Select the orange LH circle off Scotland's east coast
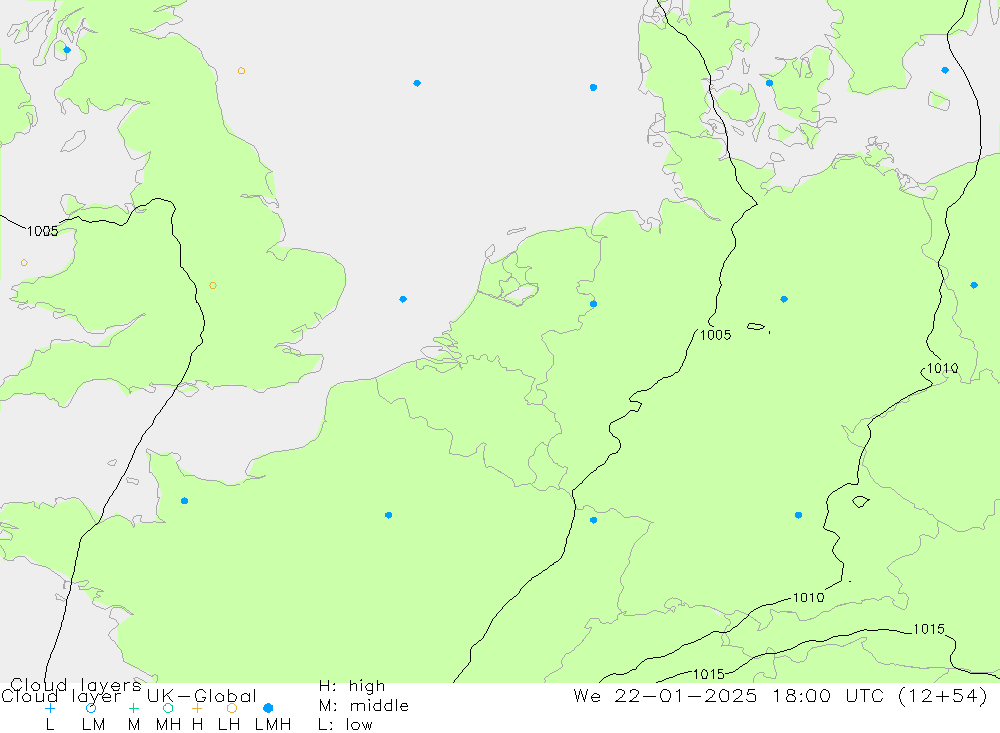 241,71
